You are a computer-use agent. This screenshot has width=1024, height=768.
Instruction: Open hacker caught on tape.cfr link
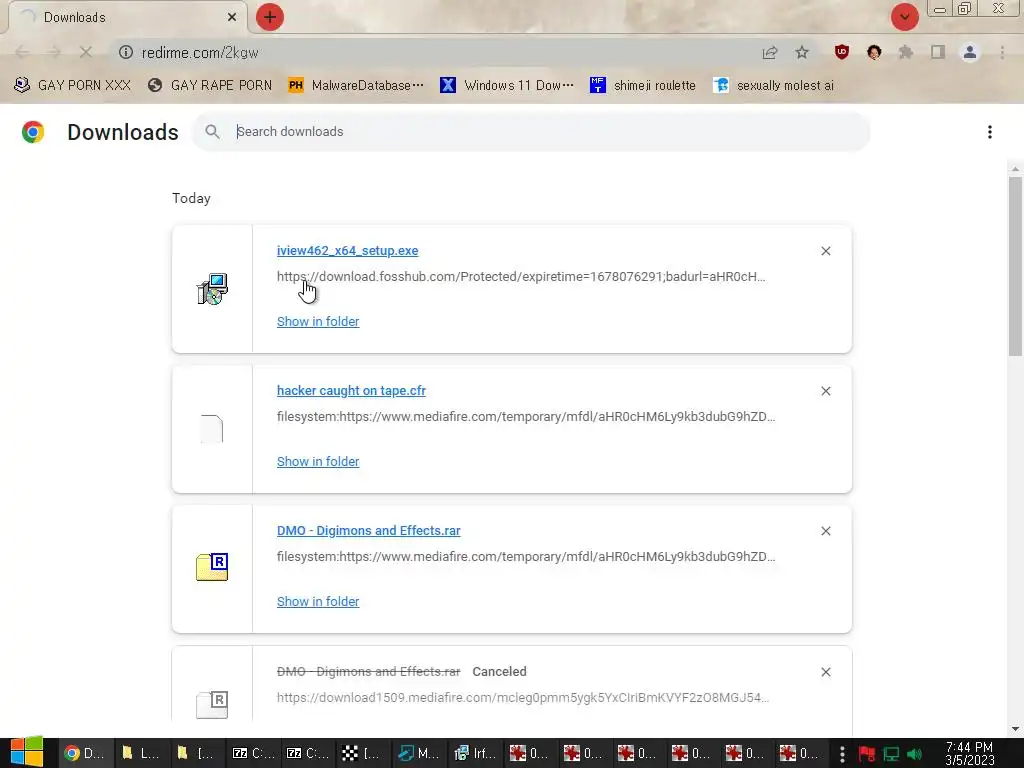(x=351, y=391)
